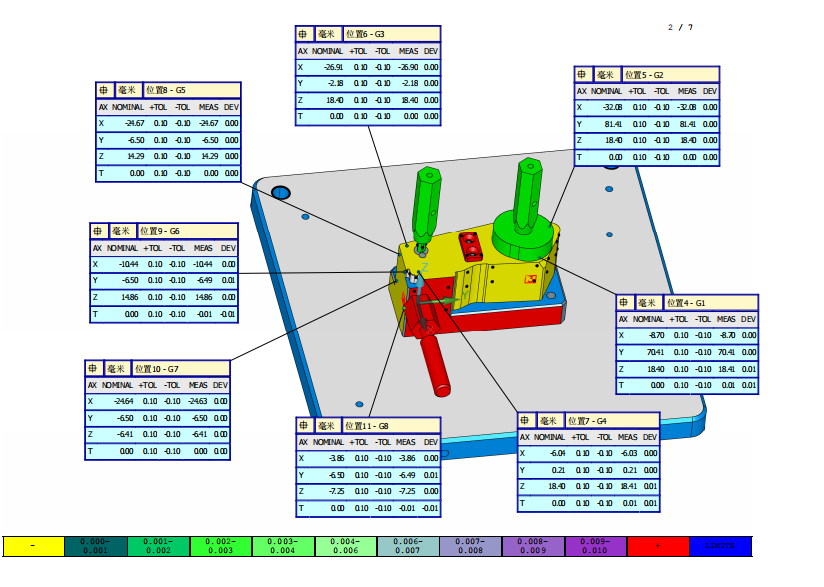The width and height of the screenshot is (824, 587).
Task: Click the large blue hole on plate corner
Action: coord(280,192)
